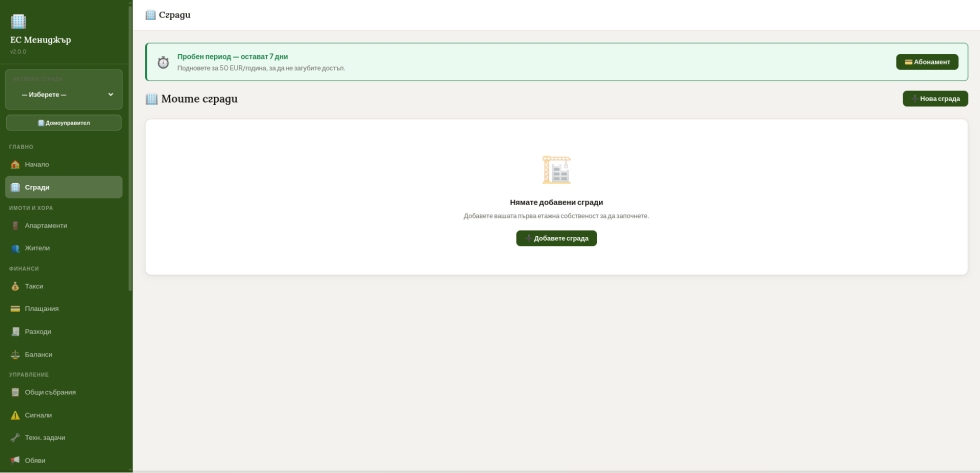The width and height of the screenshot is (980, 473).
Task: Click the sidebar vertical scrollbar
Action: click(130, 150)
